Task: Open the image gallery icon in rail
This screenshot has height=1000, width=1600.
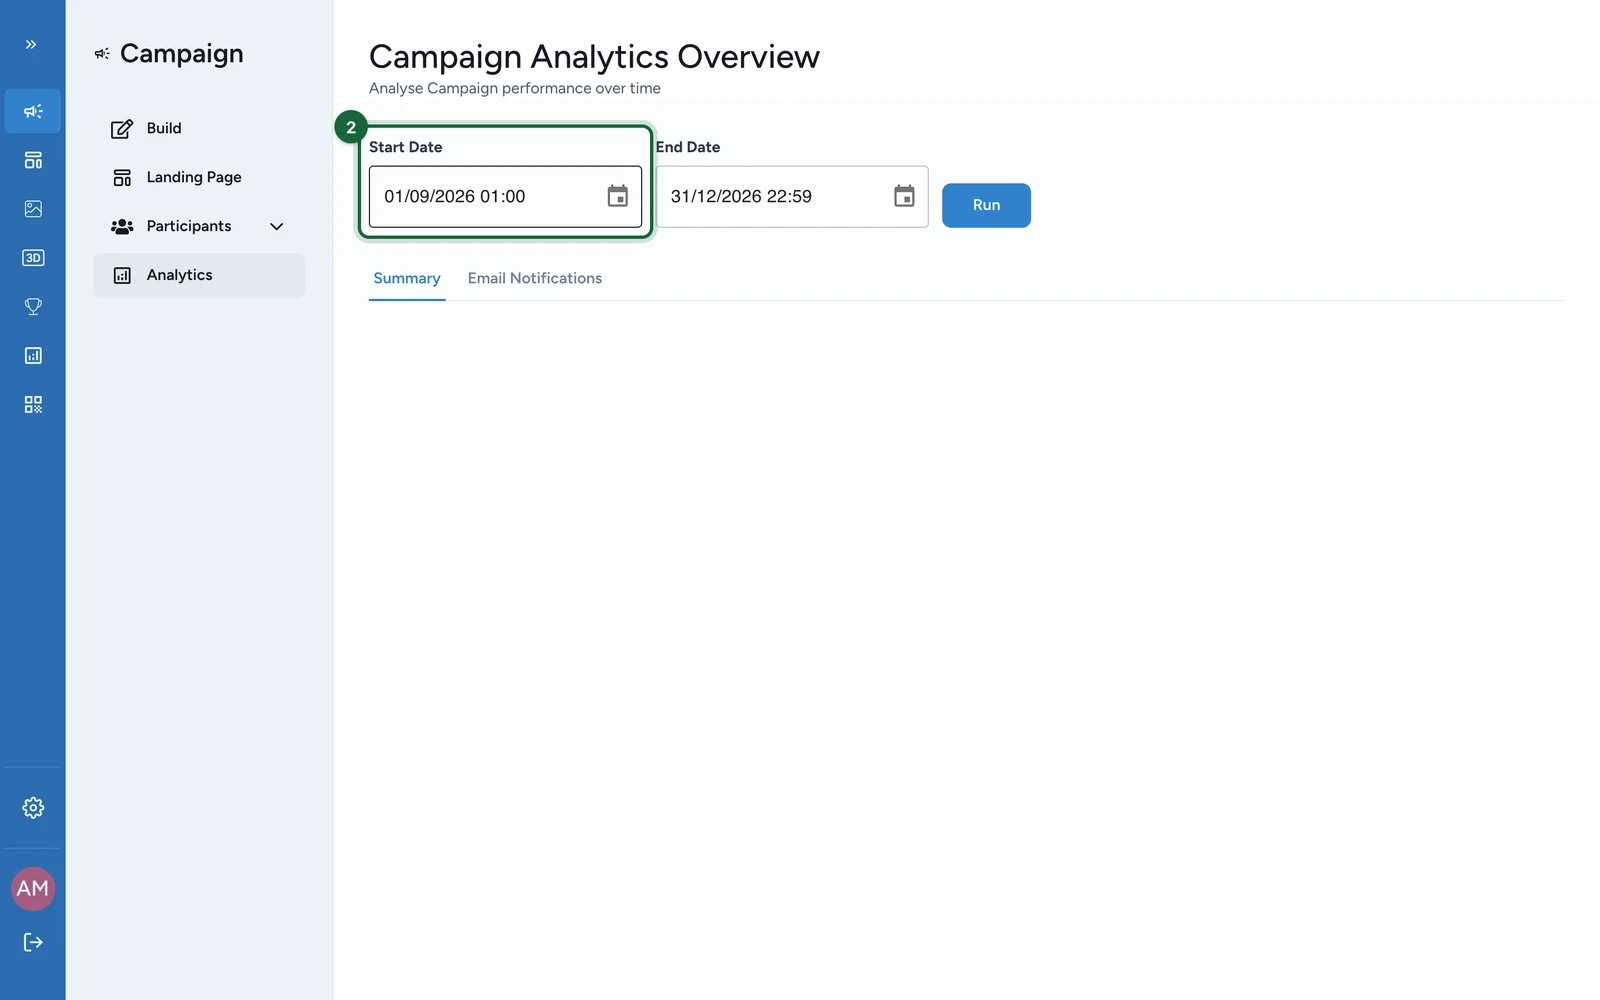Action: pos(33,209)
